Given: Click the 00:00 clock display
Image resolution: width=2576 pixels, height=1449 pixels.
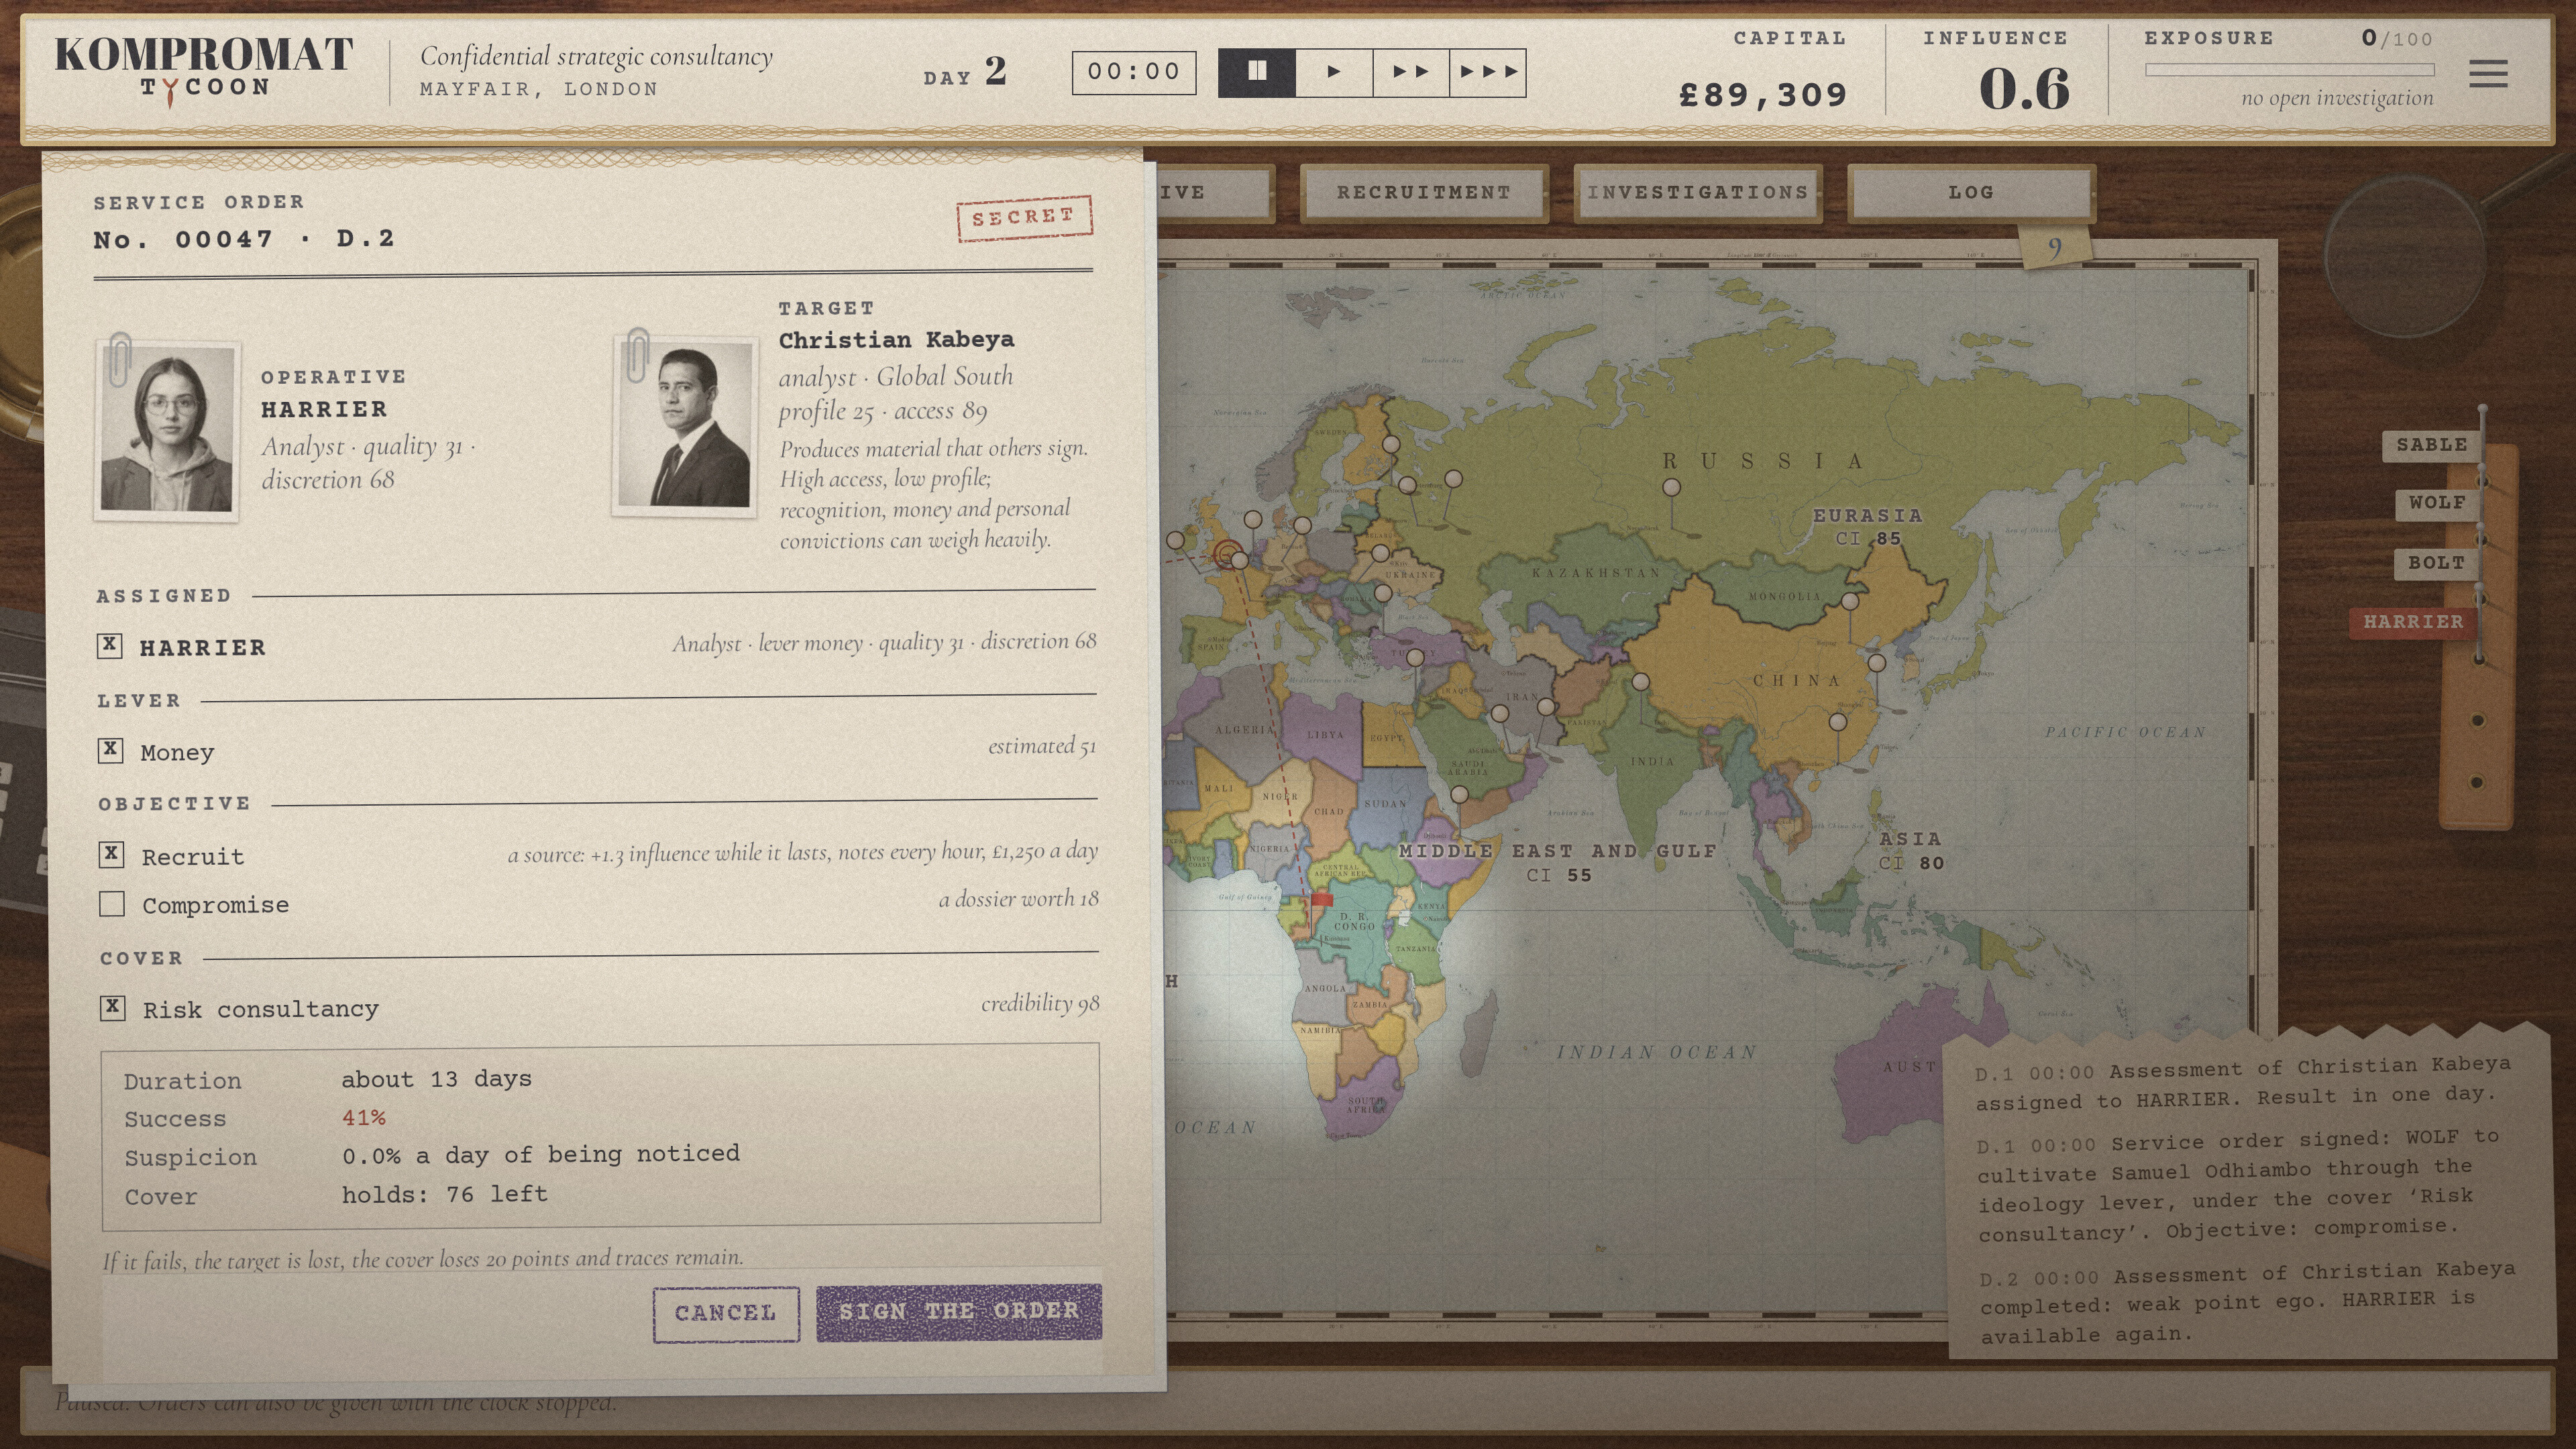Looking at the screenshot, I should [x=1134, y=72].
